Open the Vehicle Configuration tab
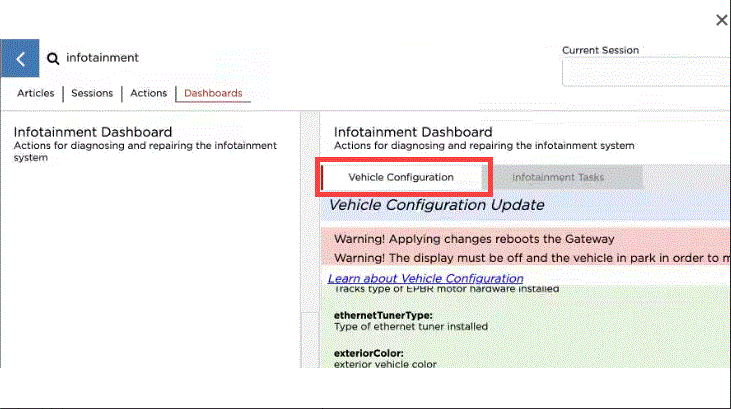Screen dimensions: 731x409 click(x=401, y=177)
